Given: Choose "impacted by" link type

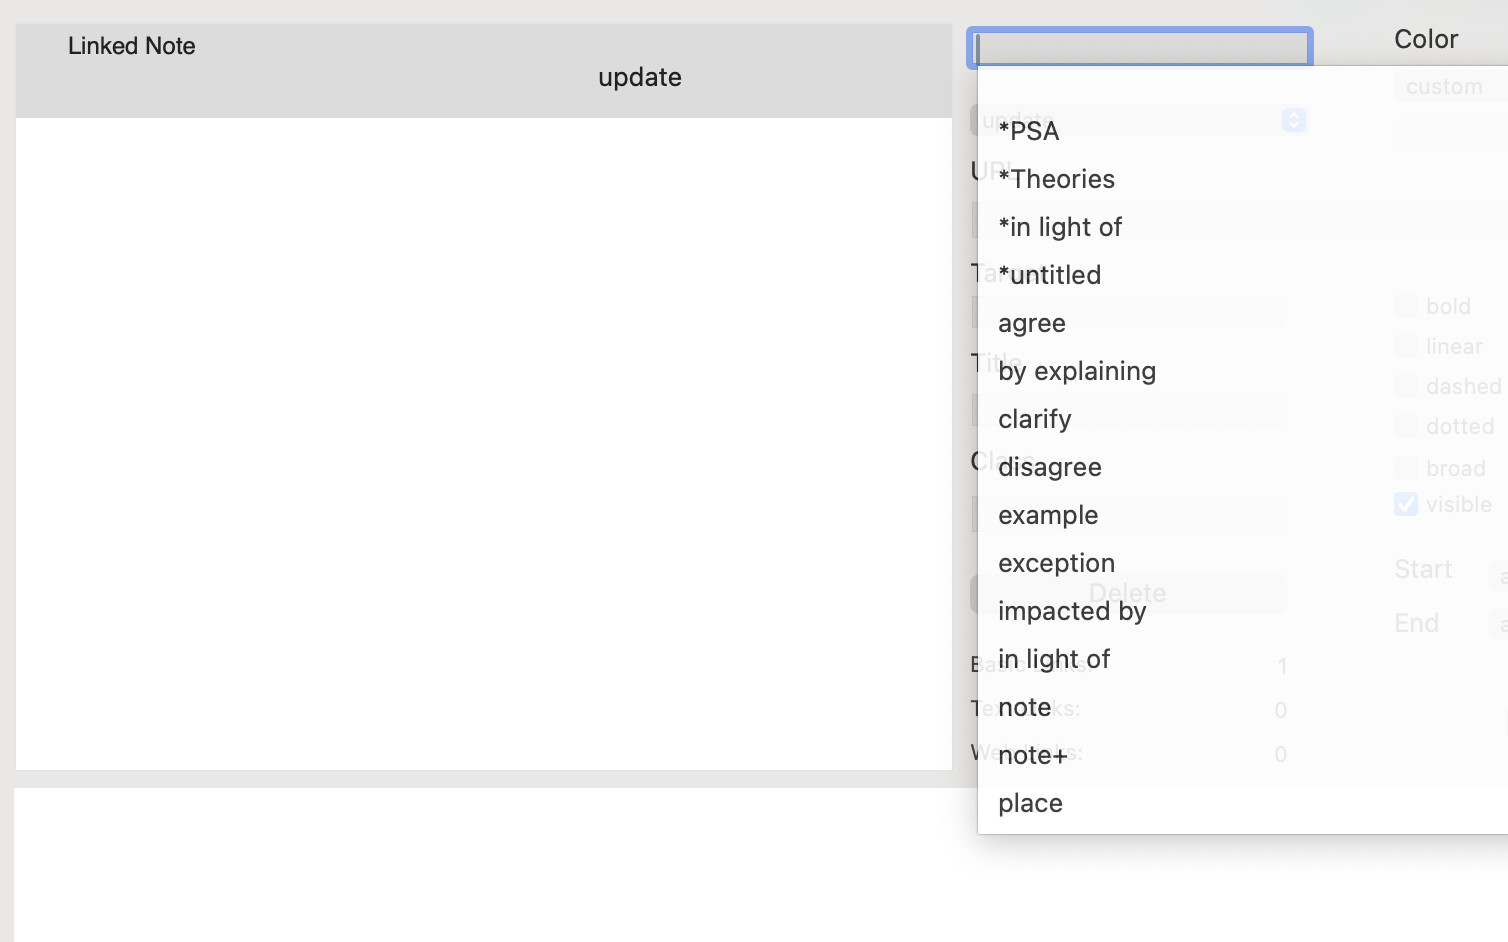Looking at the screenshot, I should (x=1072, y=611).
